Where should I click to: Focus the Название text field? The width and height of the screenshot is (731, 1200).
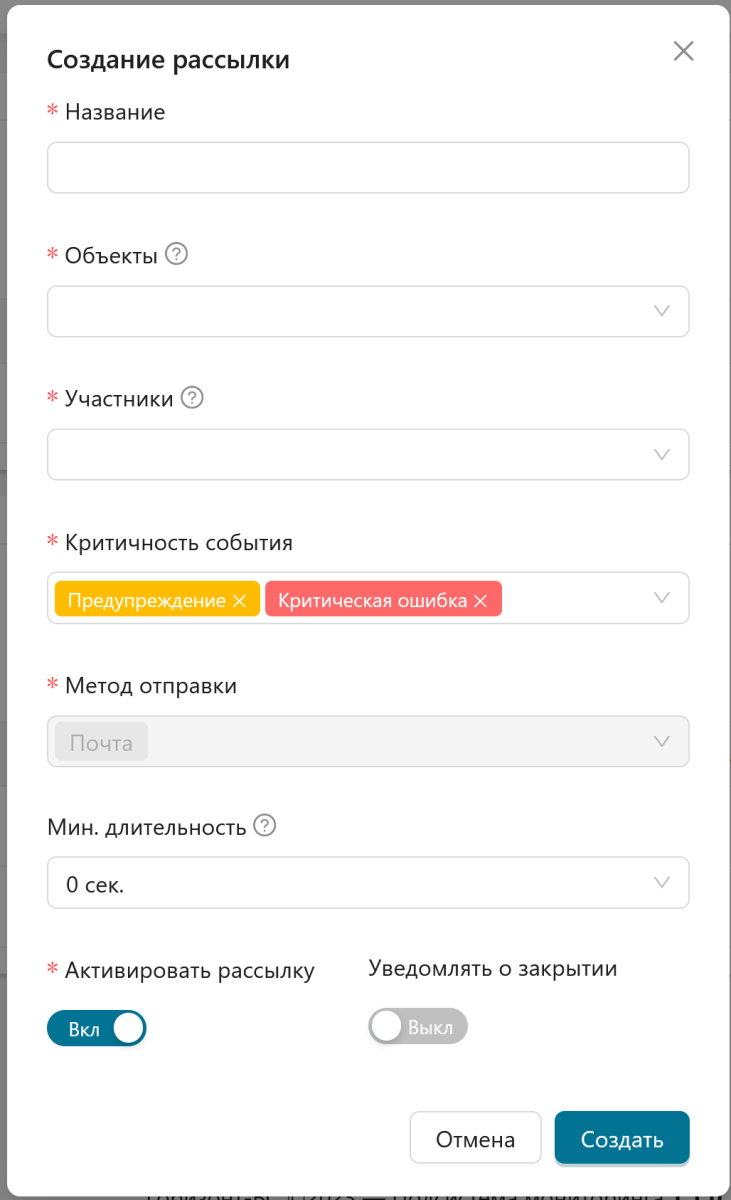click(x=368, y=167)
